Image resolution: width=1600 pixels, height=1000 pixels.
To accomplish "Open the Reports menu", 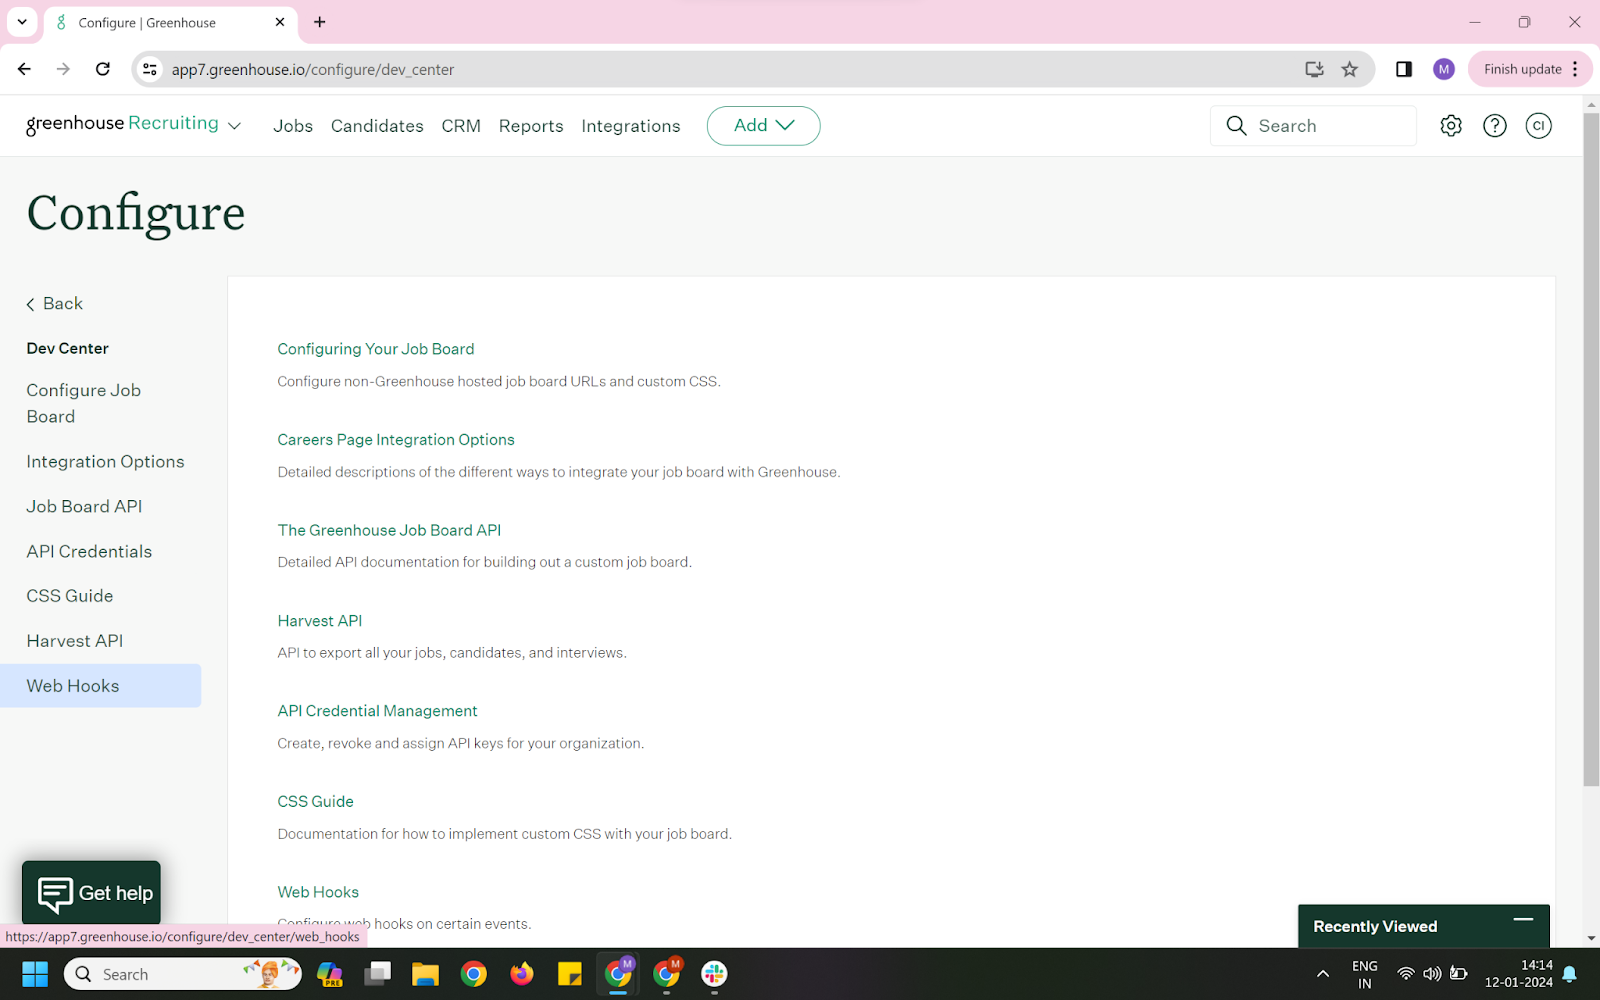I will [531, 126].
